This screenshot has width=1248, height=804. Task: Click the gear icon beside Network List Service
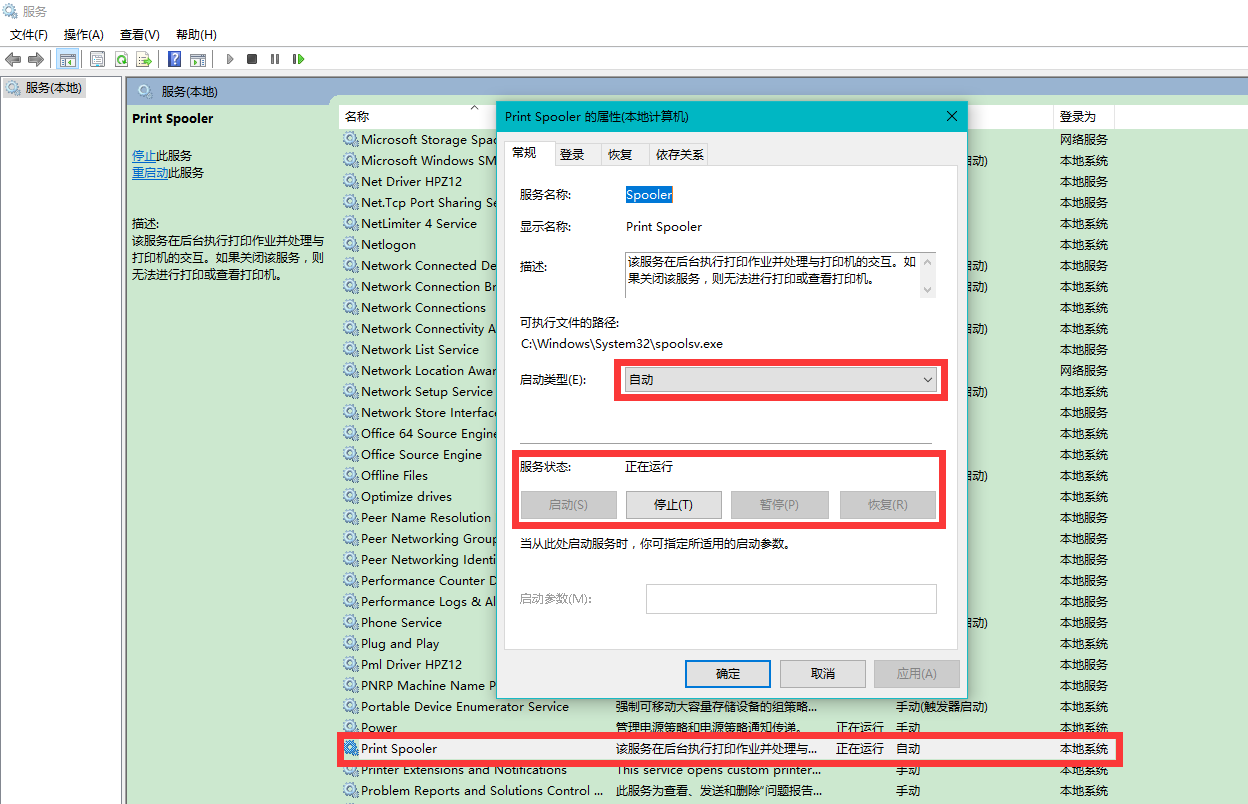(351, 349)
